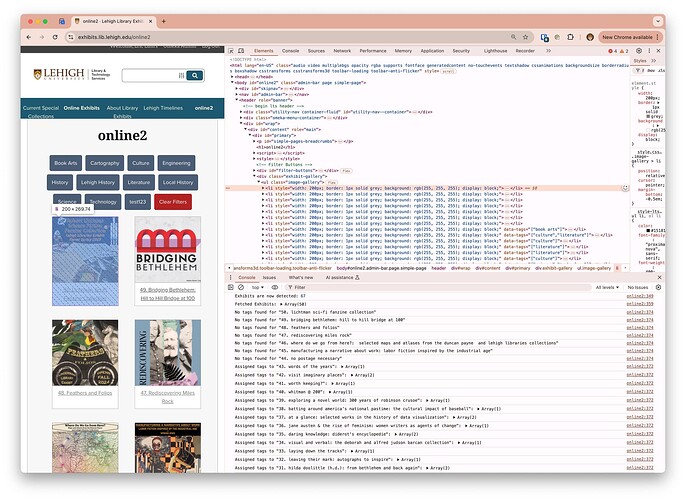
Task: Open the Bridging Bethlehem exhibit link
Action: (x=168, y=294)
